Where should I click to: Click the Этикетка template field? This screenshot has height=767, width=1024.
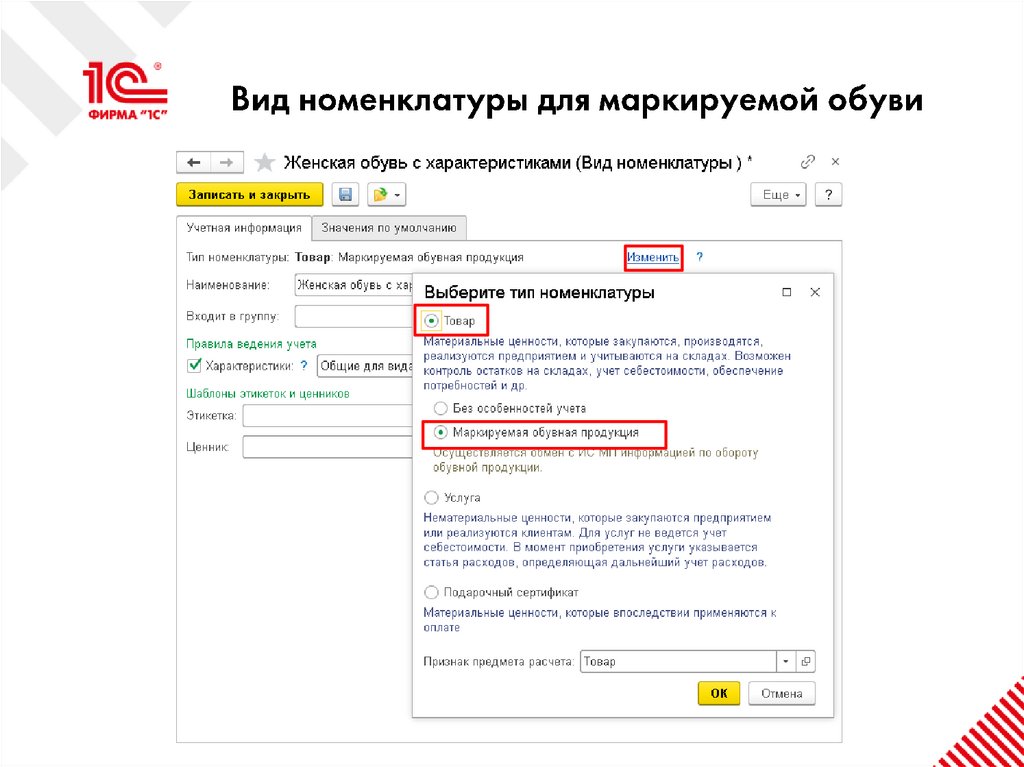pos(327,416)
